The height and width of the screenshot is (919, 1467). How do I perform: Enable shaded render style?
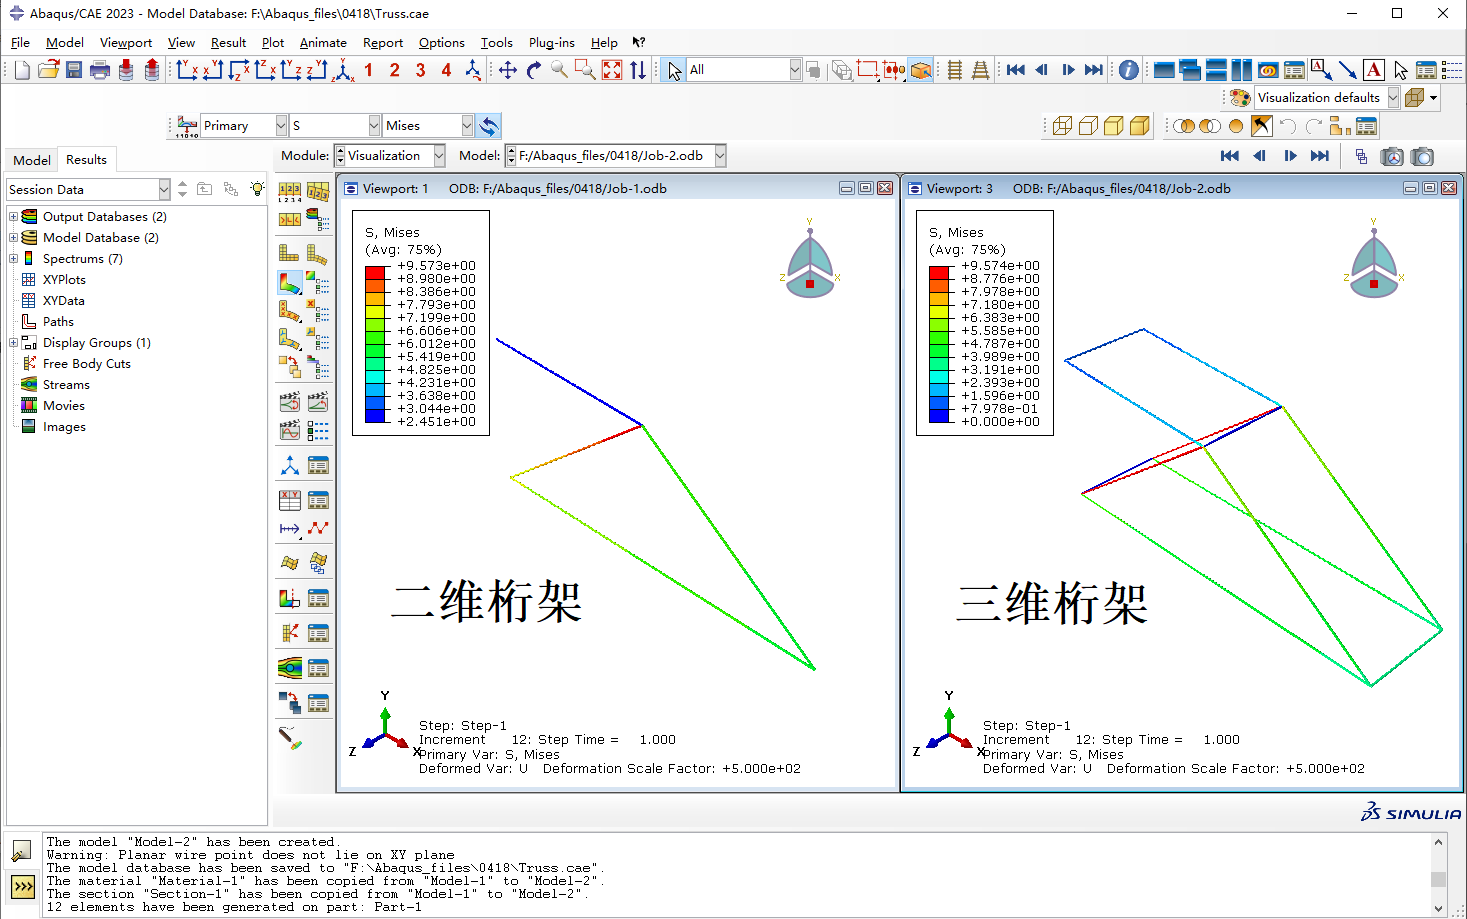(1140, 125)
